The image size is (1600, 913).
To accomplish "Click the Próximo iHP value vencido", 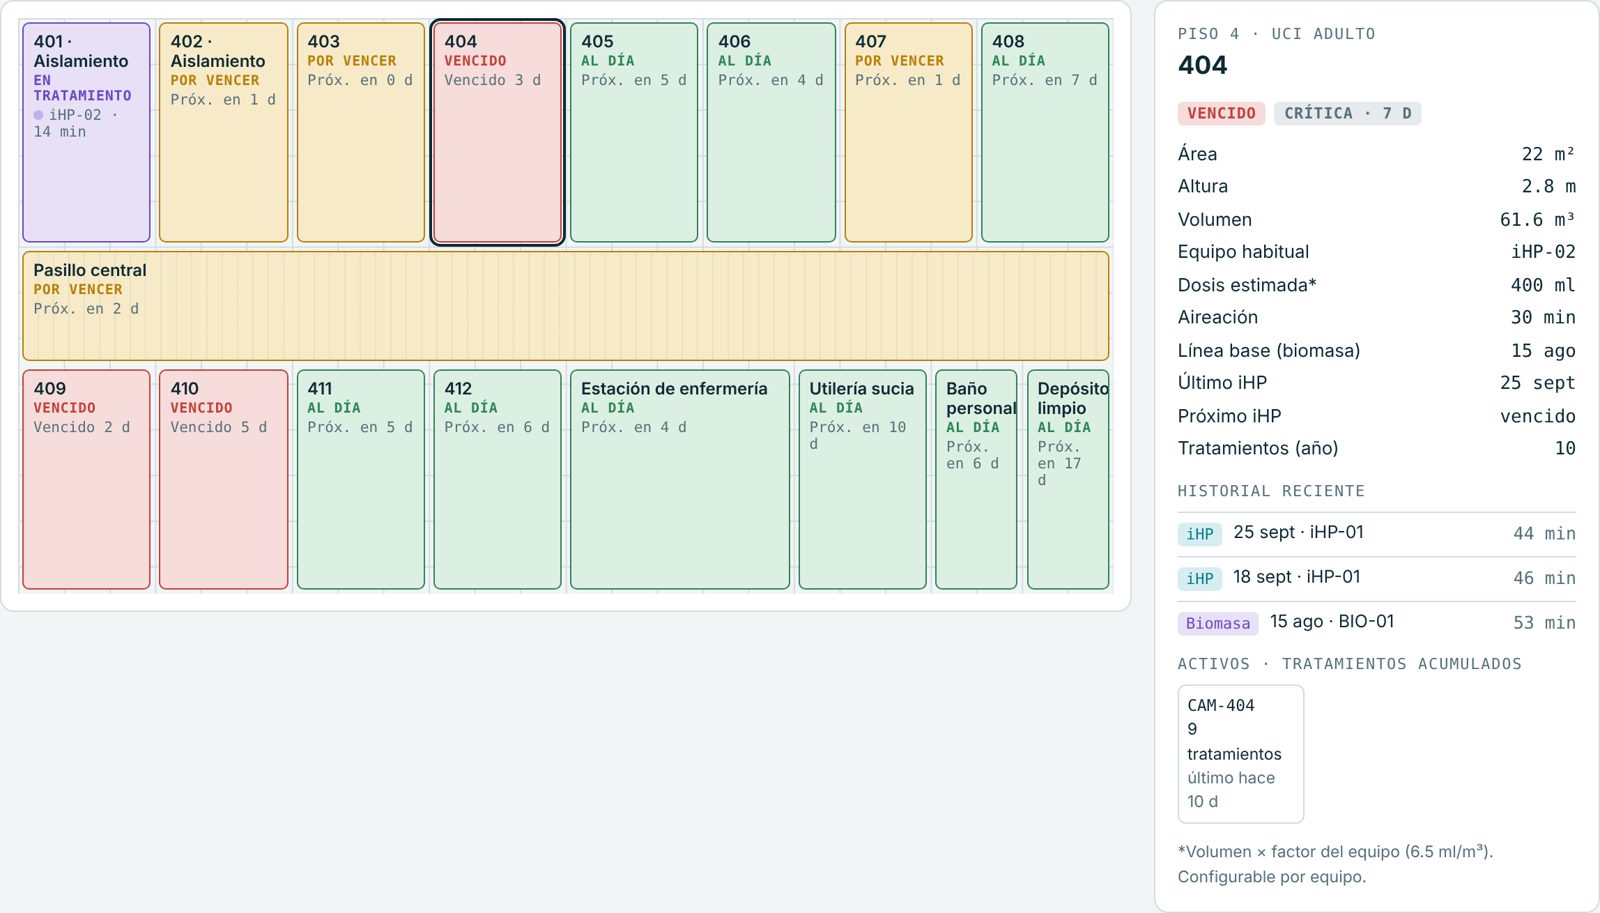I will tap(1537, 416).
